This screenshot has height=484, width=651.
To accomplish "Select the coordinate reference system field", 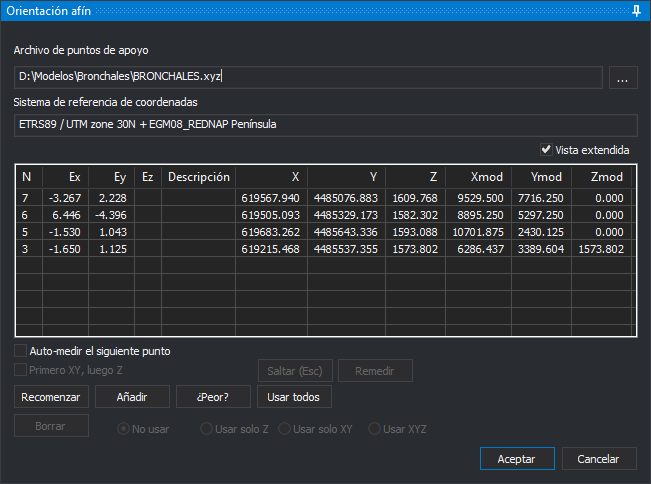I will (326, 125).
